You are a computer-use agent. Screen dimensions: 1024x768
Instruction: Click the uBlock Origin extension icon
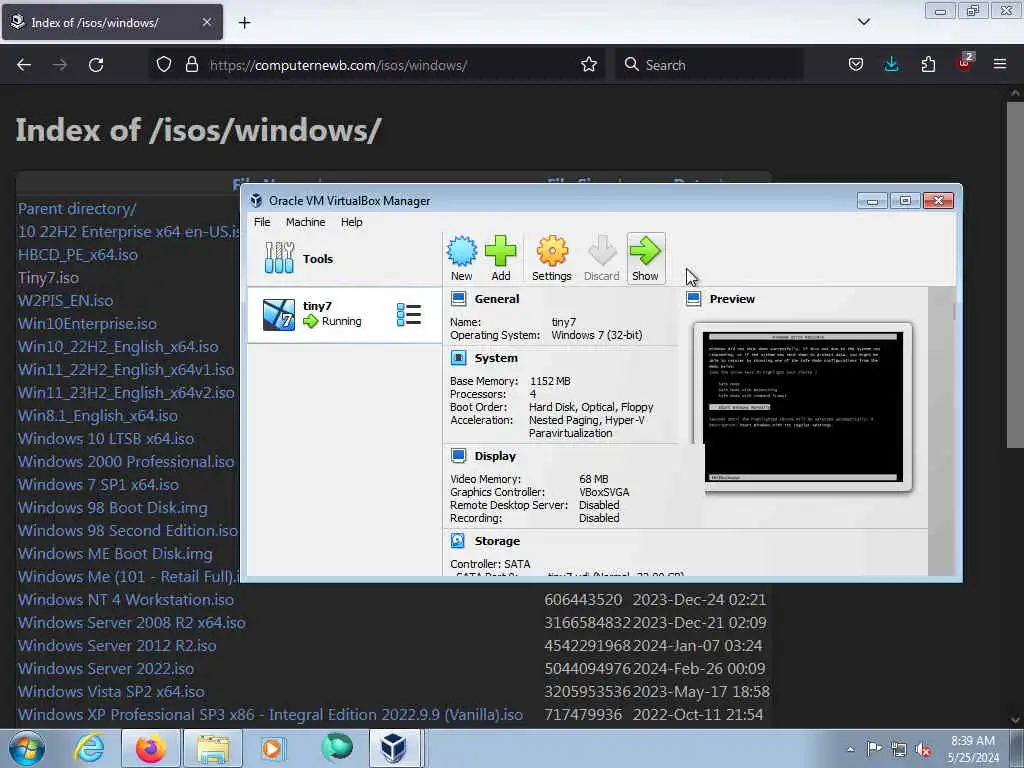pos(965,63)
